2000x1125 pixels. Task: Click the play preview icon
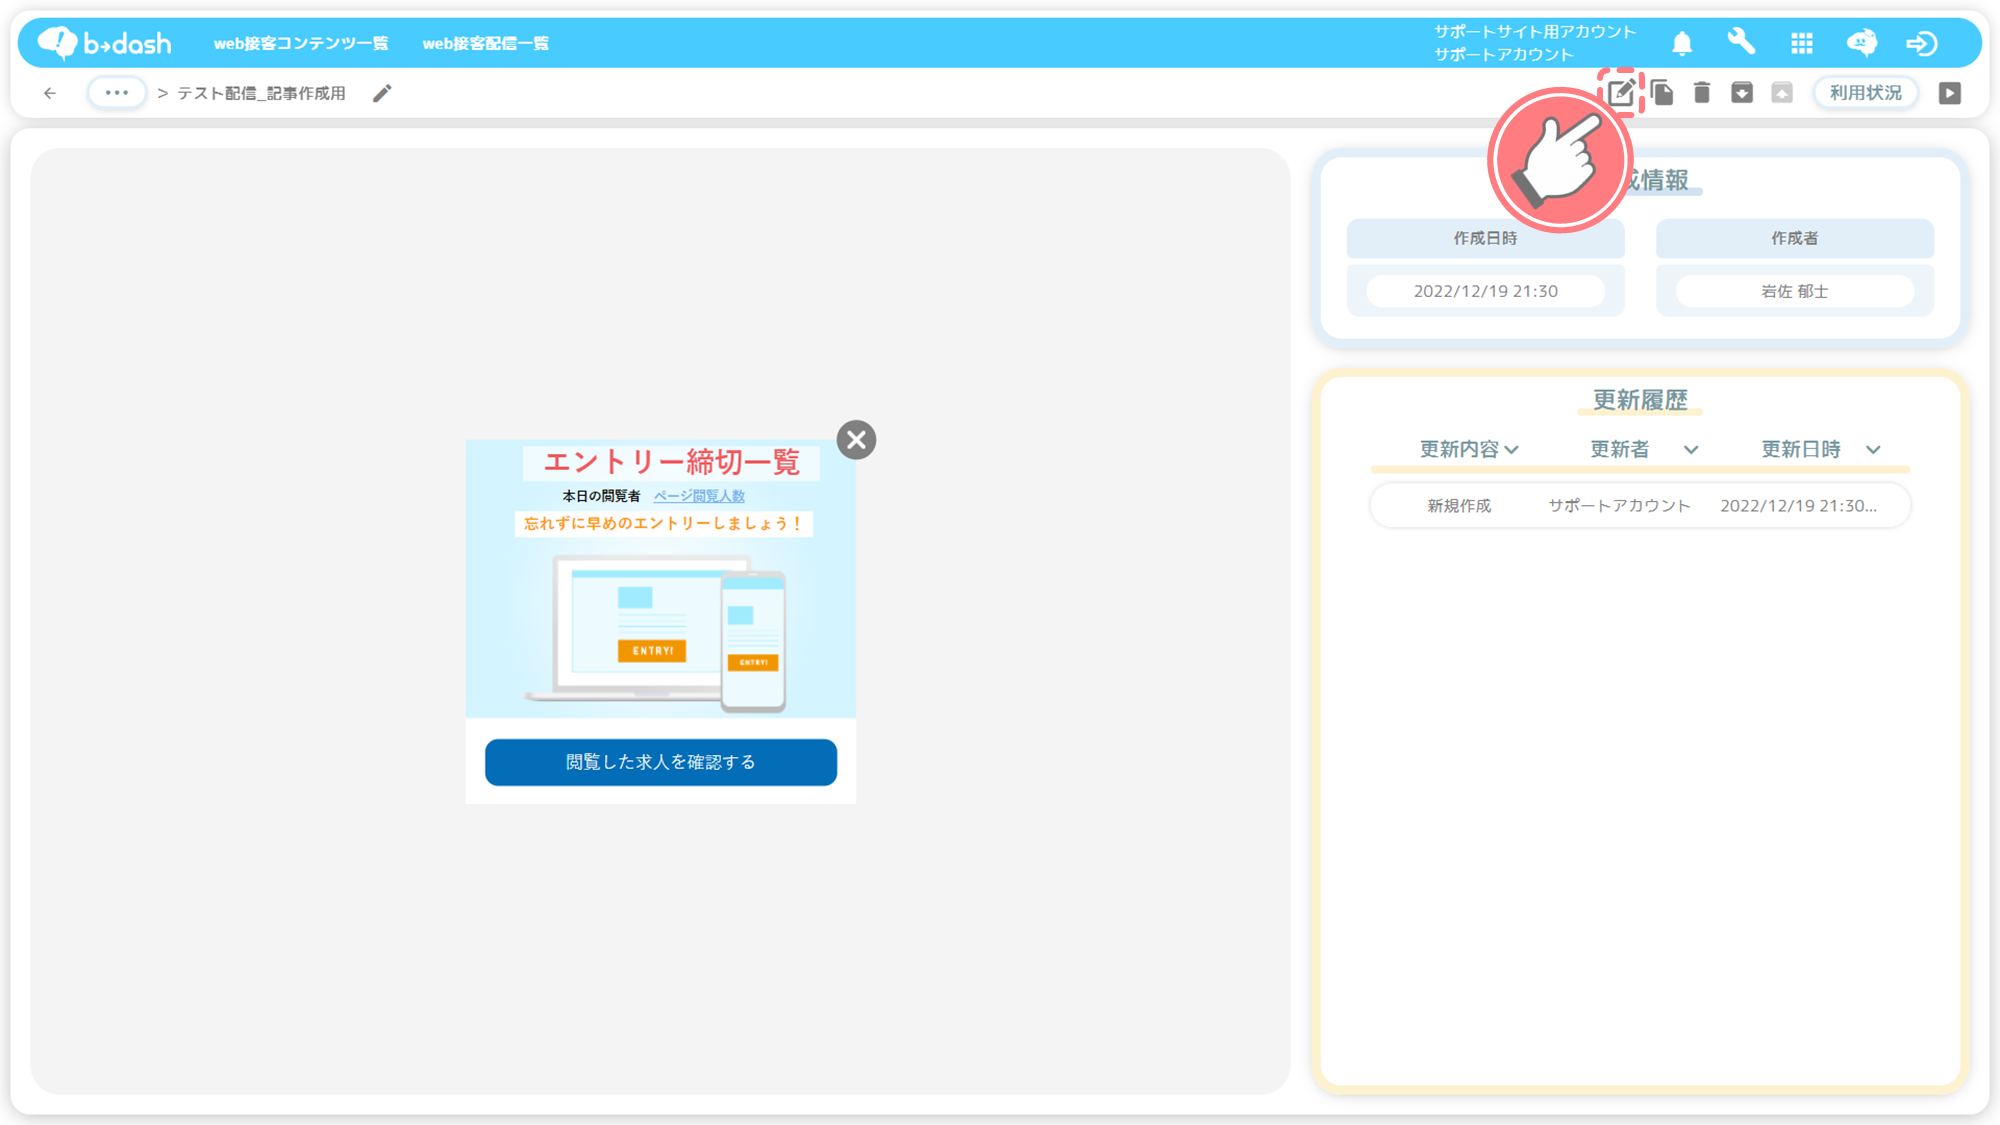[x=1950, y=93]
